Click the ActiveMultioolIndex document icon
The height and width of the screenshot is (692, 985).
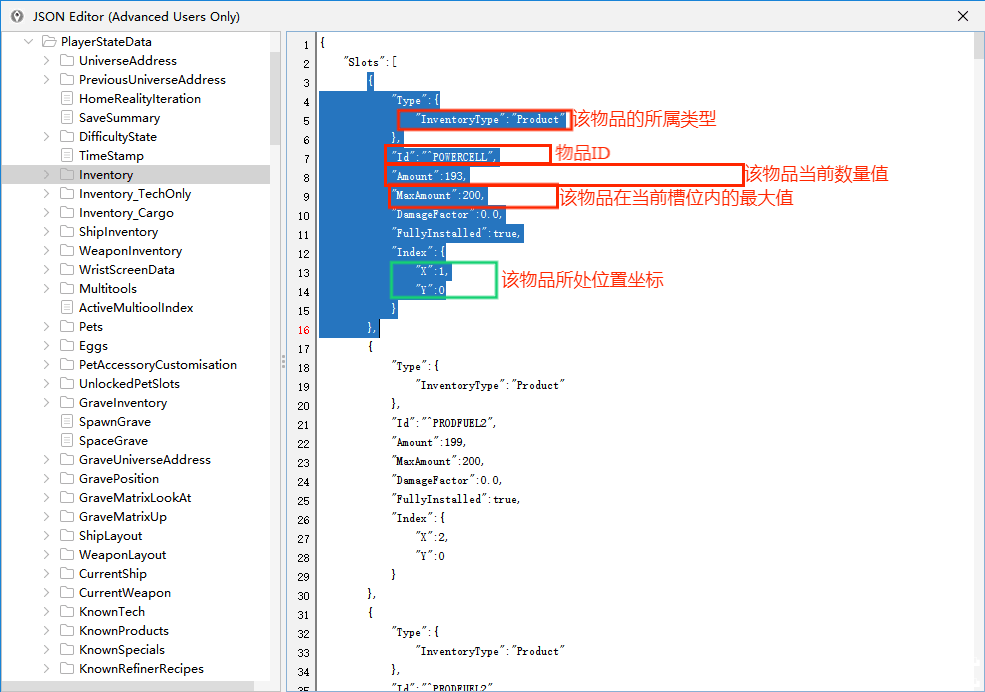pyautogui.click(x=67, y=308)
